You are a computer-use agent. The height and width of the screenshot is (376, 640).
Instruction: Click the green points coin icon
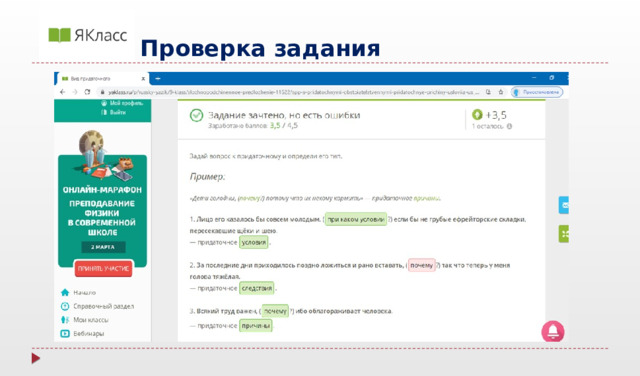click(x=477, y=115)
